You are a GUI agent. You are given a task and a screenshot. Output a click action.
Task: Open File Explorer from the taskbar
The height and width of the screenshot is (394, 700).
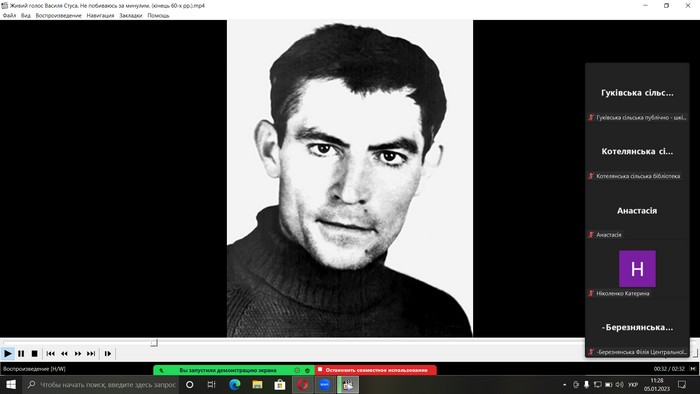click(257, 384)
